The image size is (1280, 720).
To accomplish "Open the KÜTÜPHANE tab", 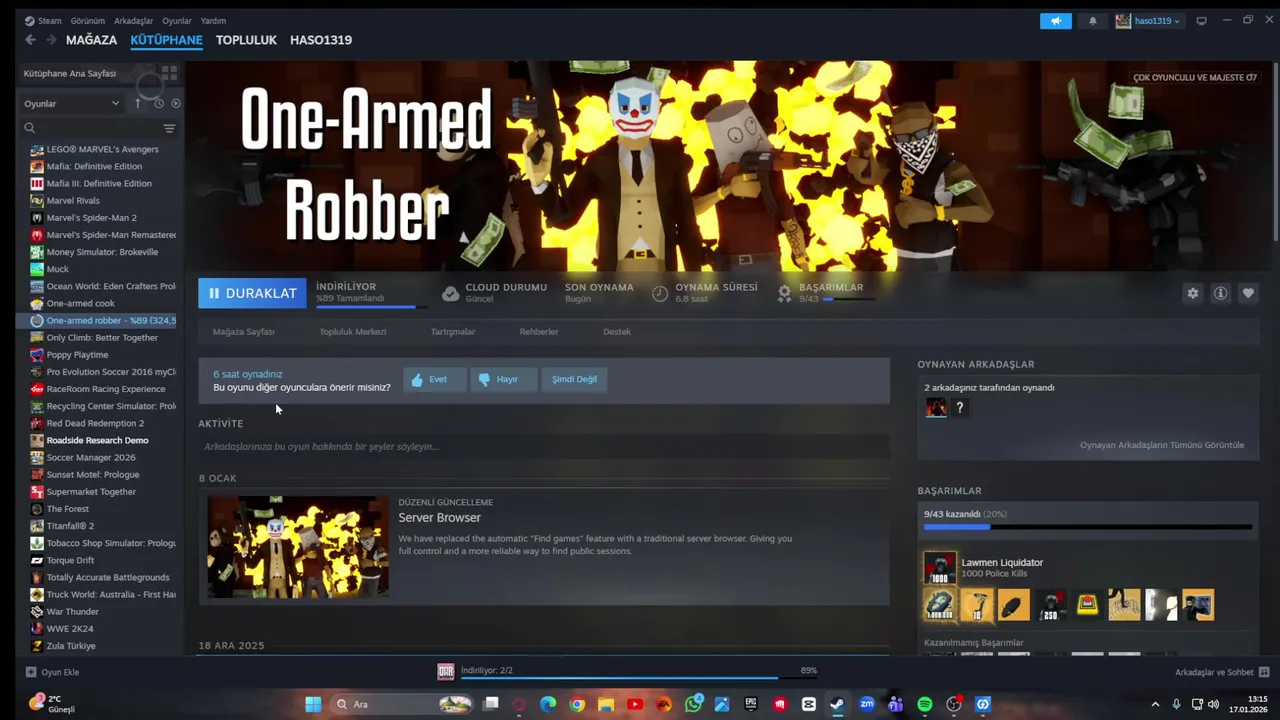I will tap(166, 40).
